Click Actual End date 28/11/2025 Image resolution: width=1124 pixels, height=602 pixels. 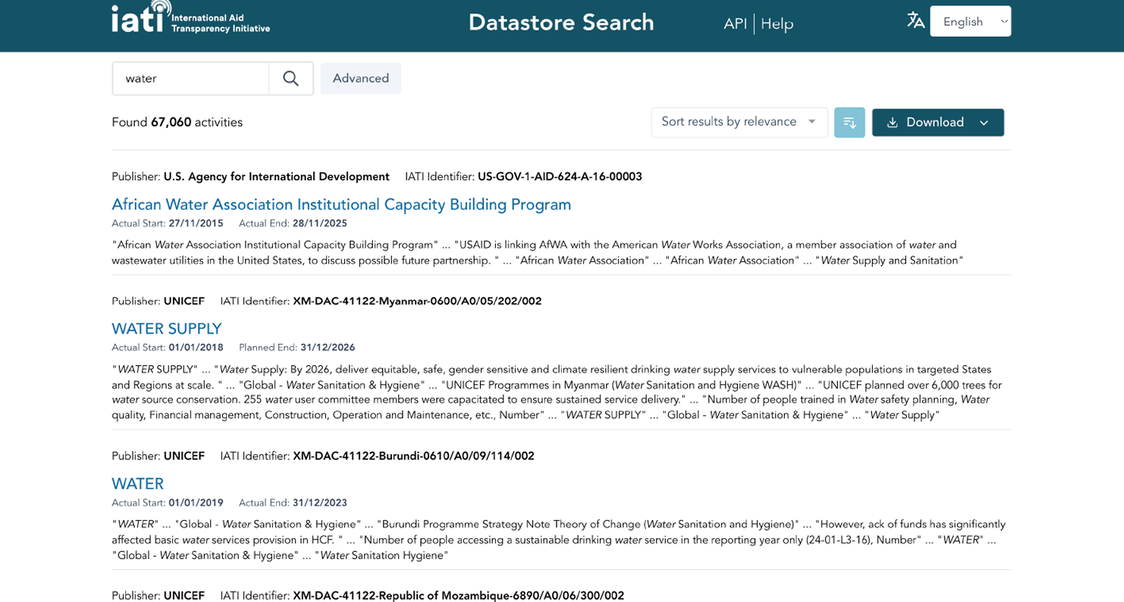point(320,224)
